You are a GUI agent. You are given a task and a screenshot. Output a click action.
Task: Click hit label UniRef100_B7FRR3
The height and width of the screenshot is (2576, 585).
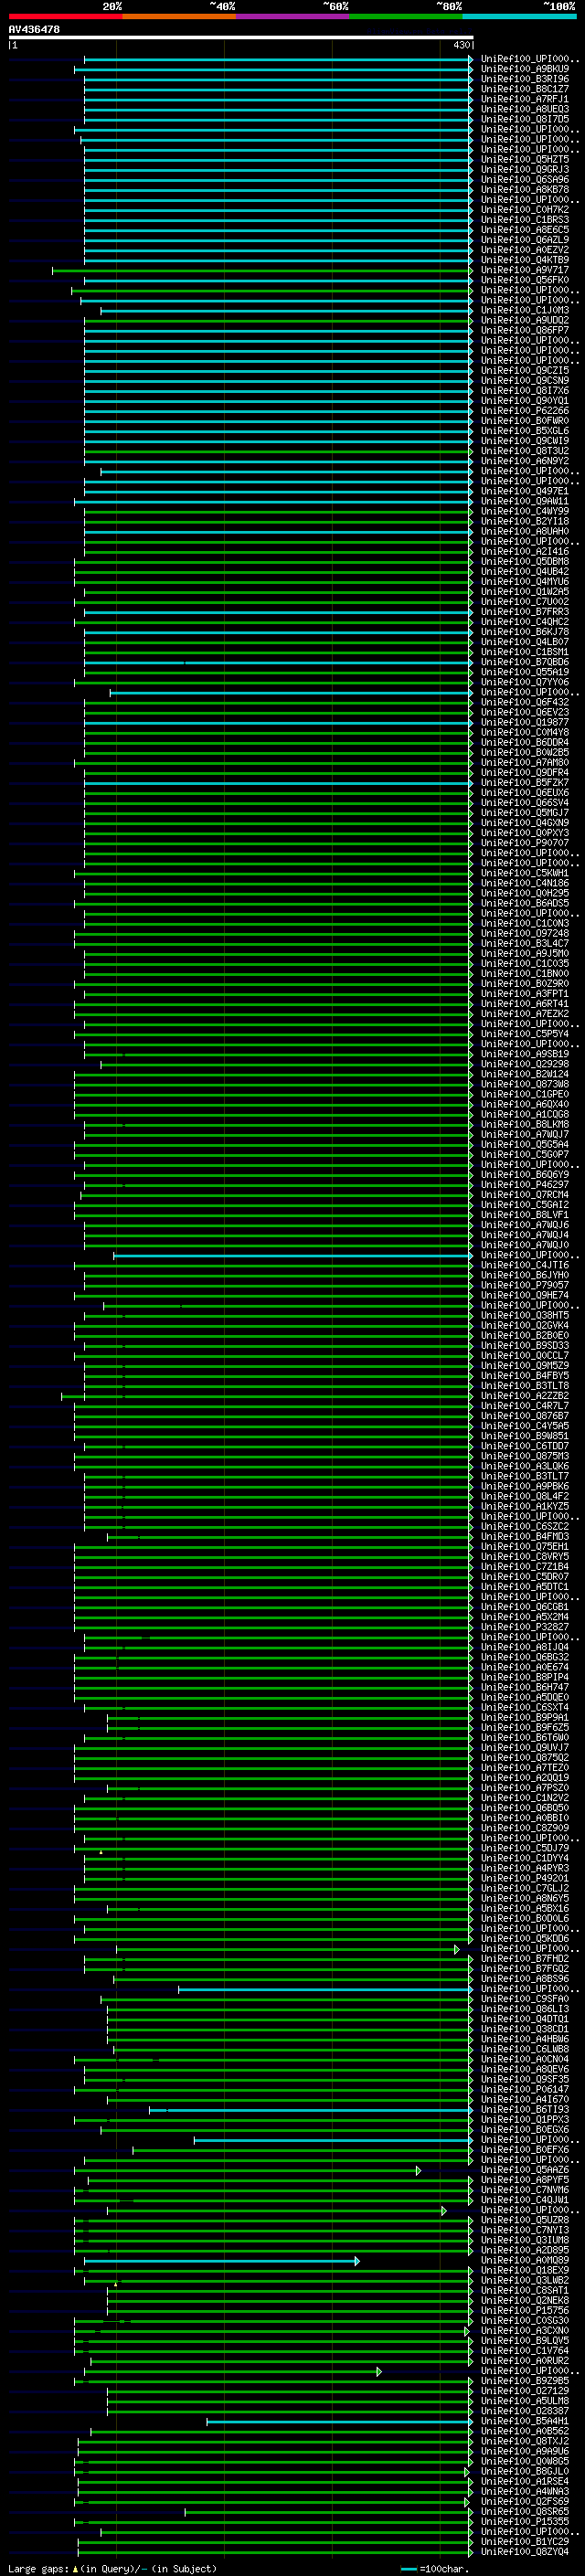point(525,612)
